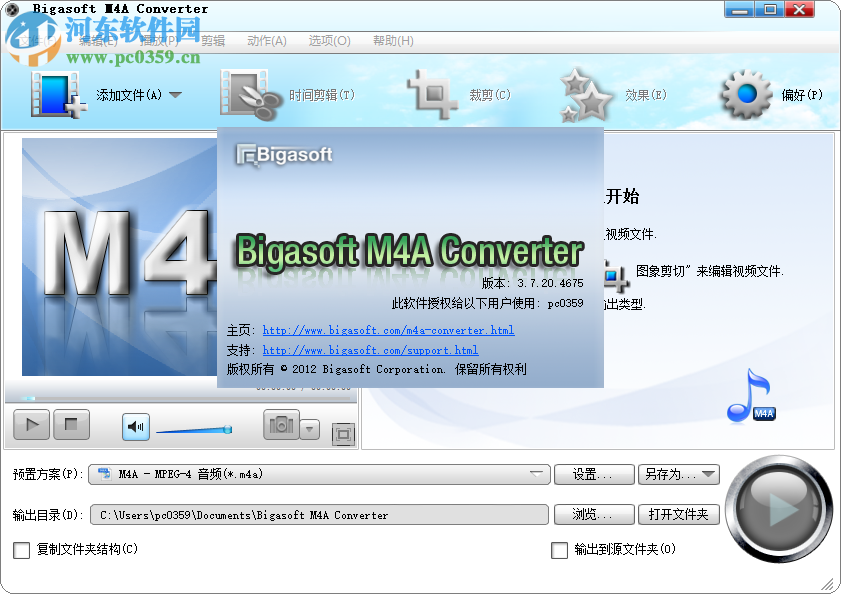
Task: Mute audio with the speaker icon
Action: [134, 425]
